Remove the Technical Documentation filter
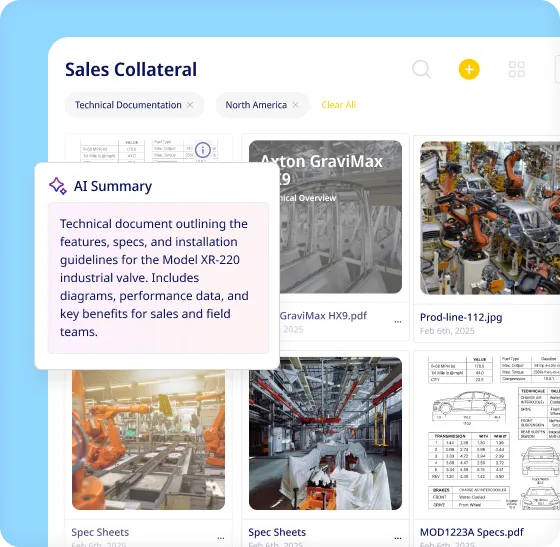This screenshot has width=560, height=547. (190, 105)
